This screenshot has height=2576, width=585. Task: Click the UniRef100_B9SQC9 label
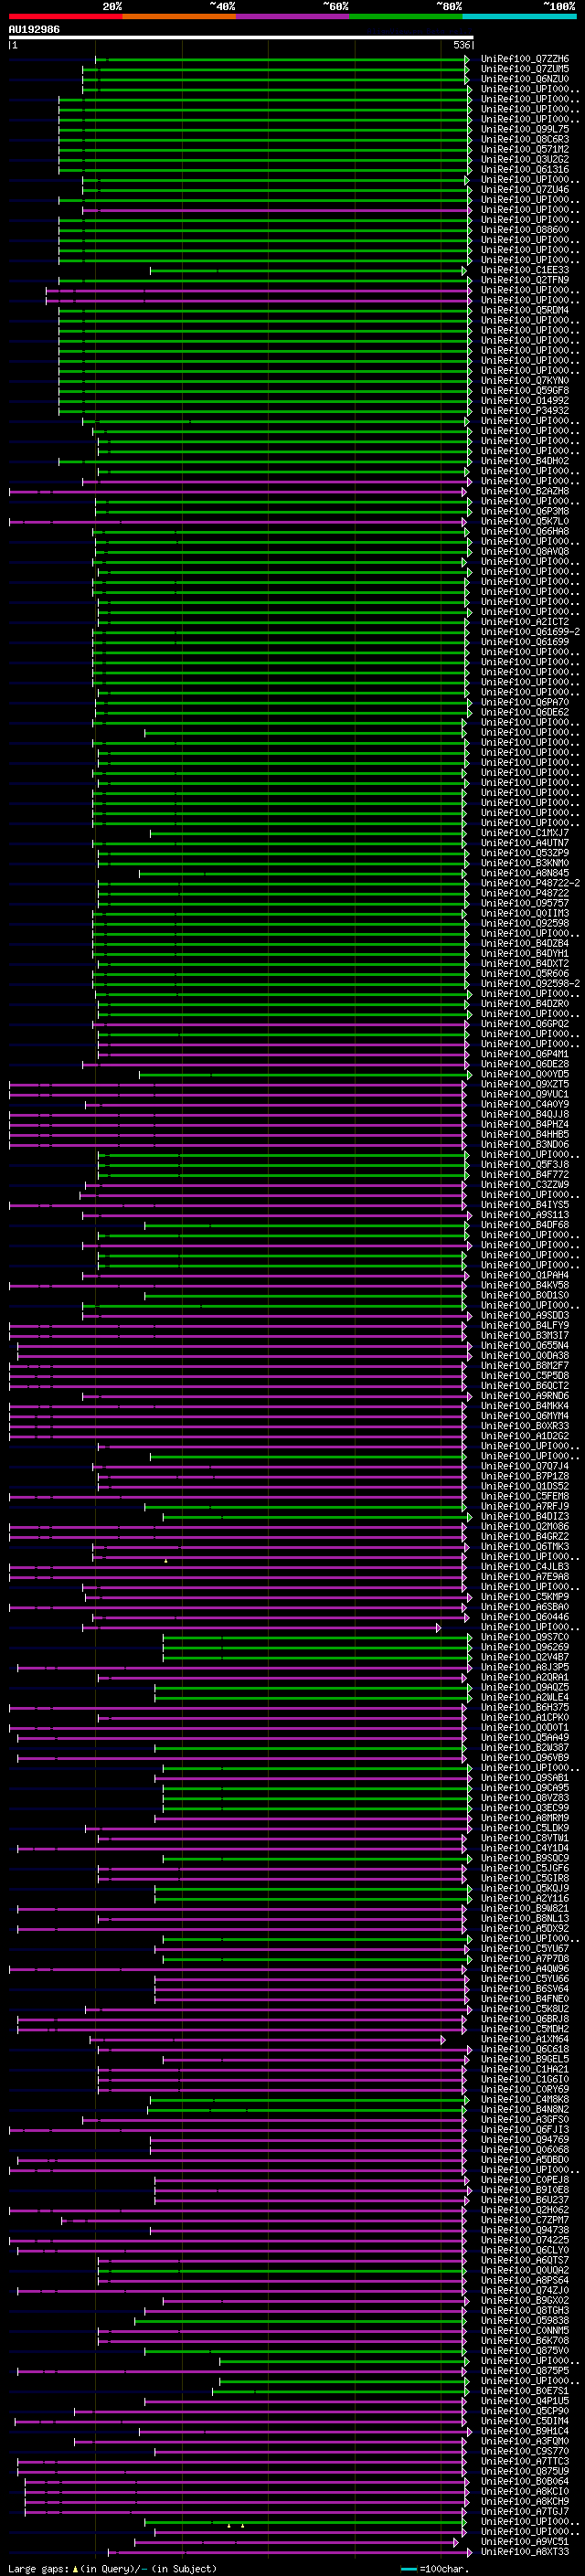525,1859
